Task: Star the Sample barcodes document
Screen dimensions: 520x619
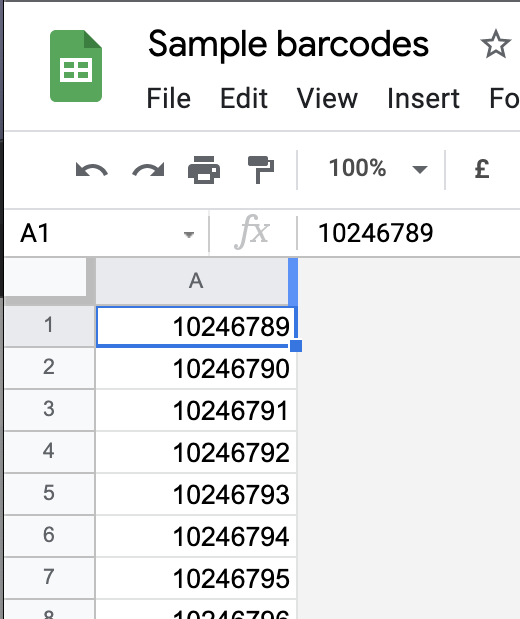Action: (496, 44)
